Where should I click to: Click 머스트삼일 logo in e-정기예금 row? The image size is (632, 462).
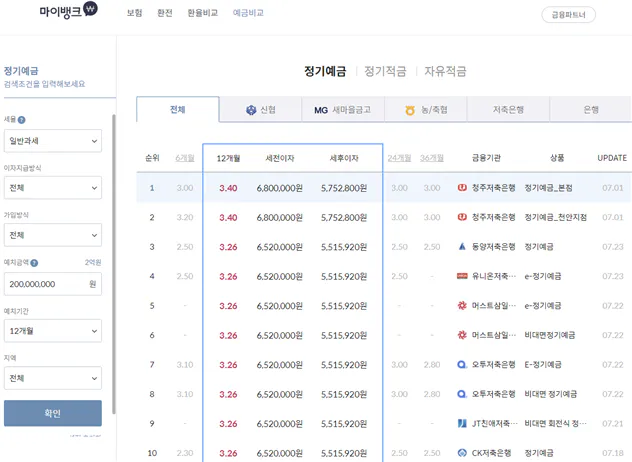462,306
